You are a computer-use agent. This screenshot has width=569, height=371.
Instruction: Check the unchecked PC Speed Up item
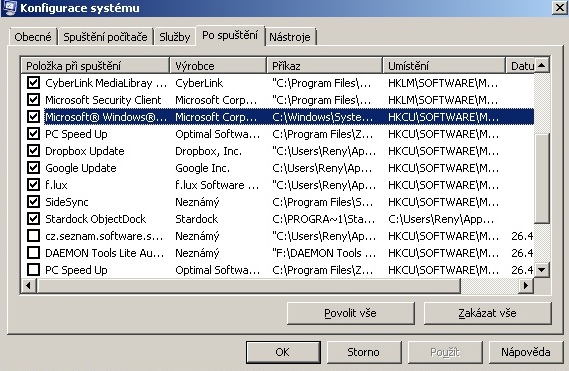click(33, 270)
